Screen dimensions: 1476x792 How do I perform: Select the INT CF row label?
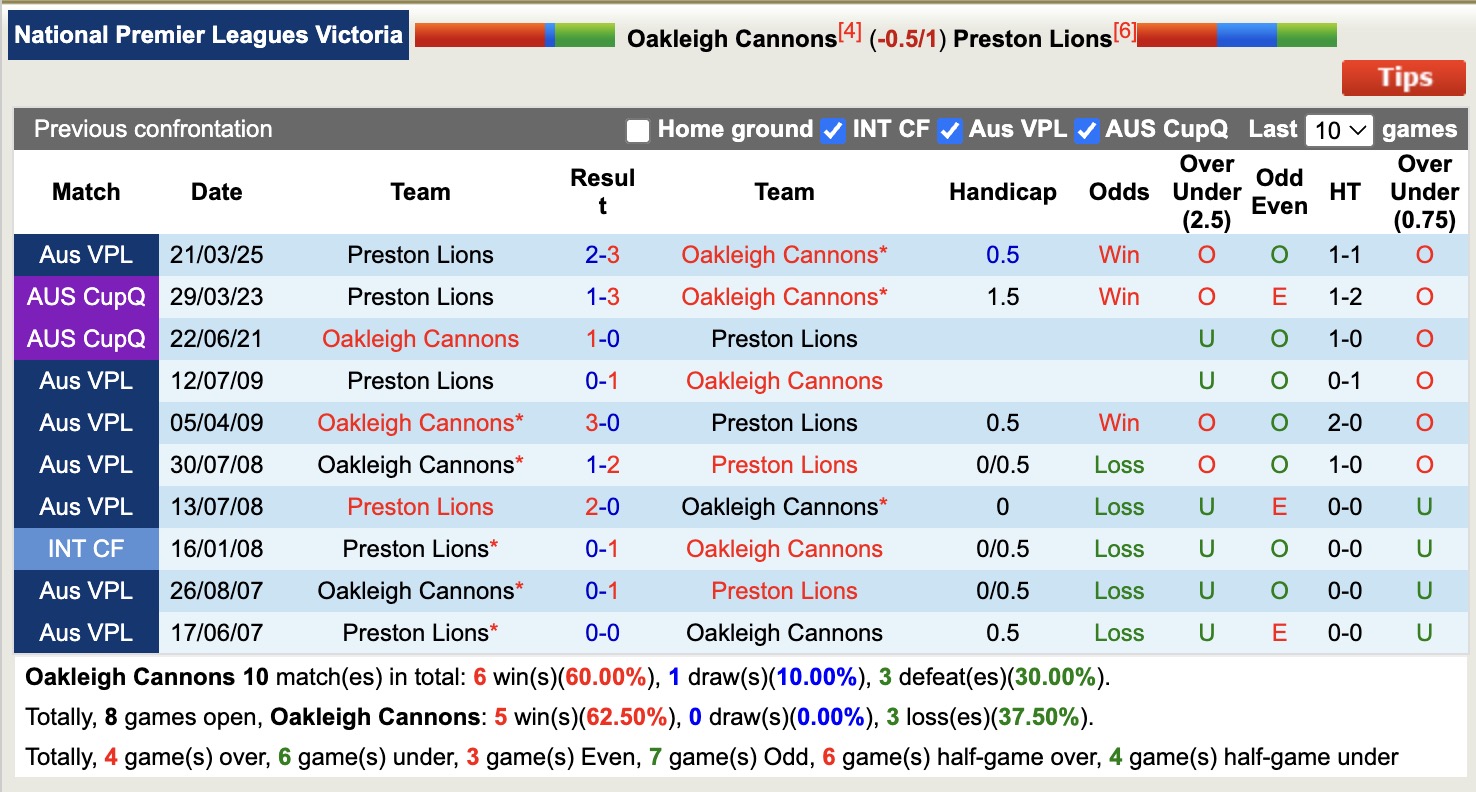click(x=86, y=548)
